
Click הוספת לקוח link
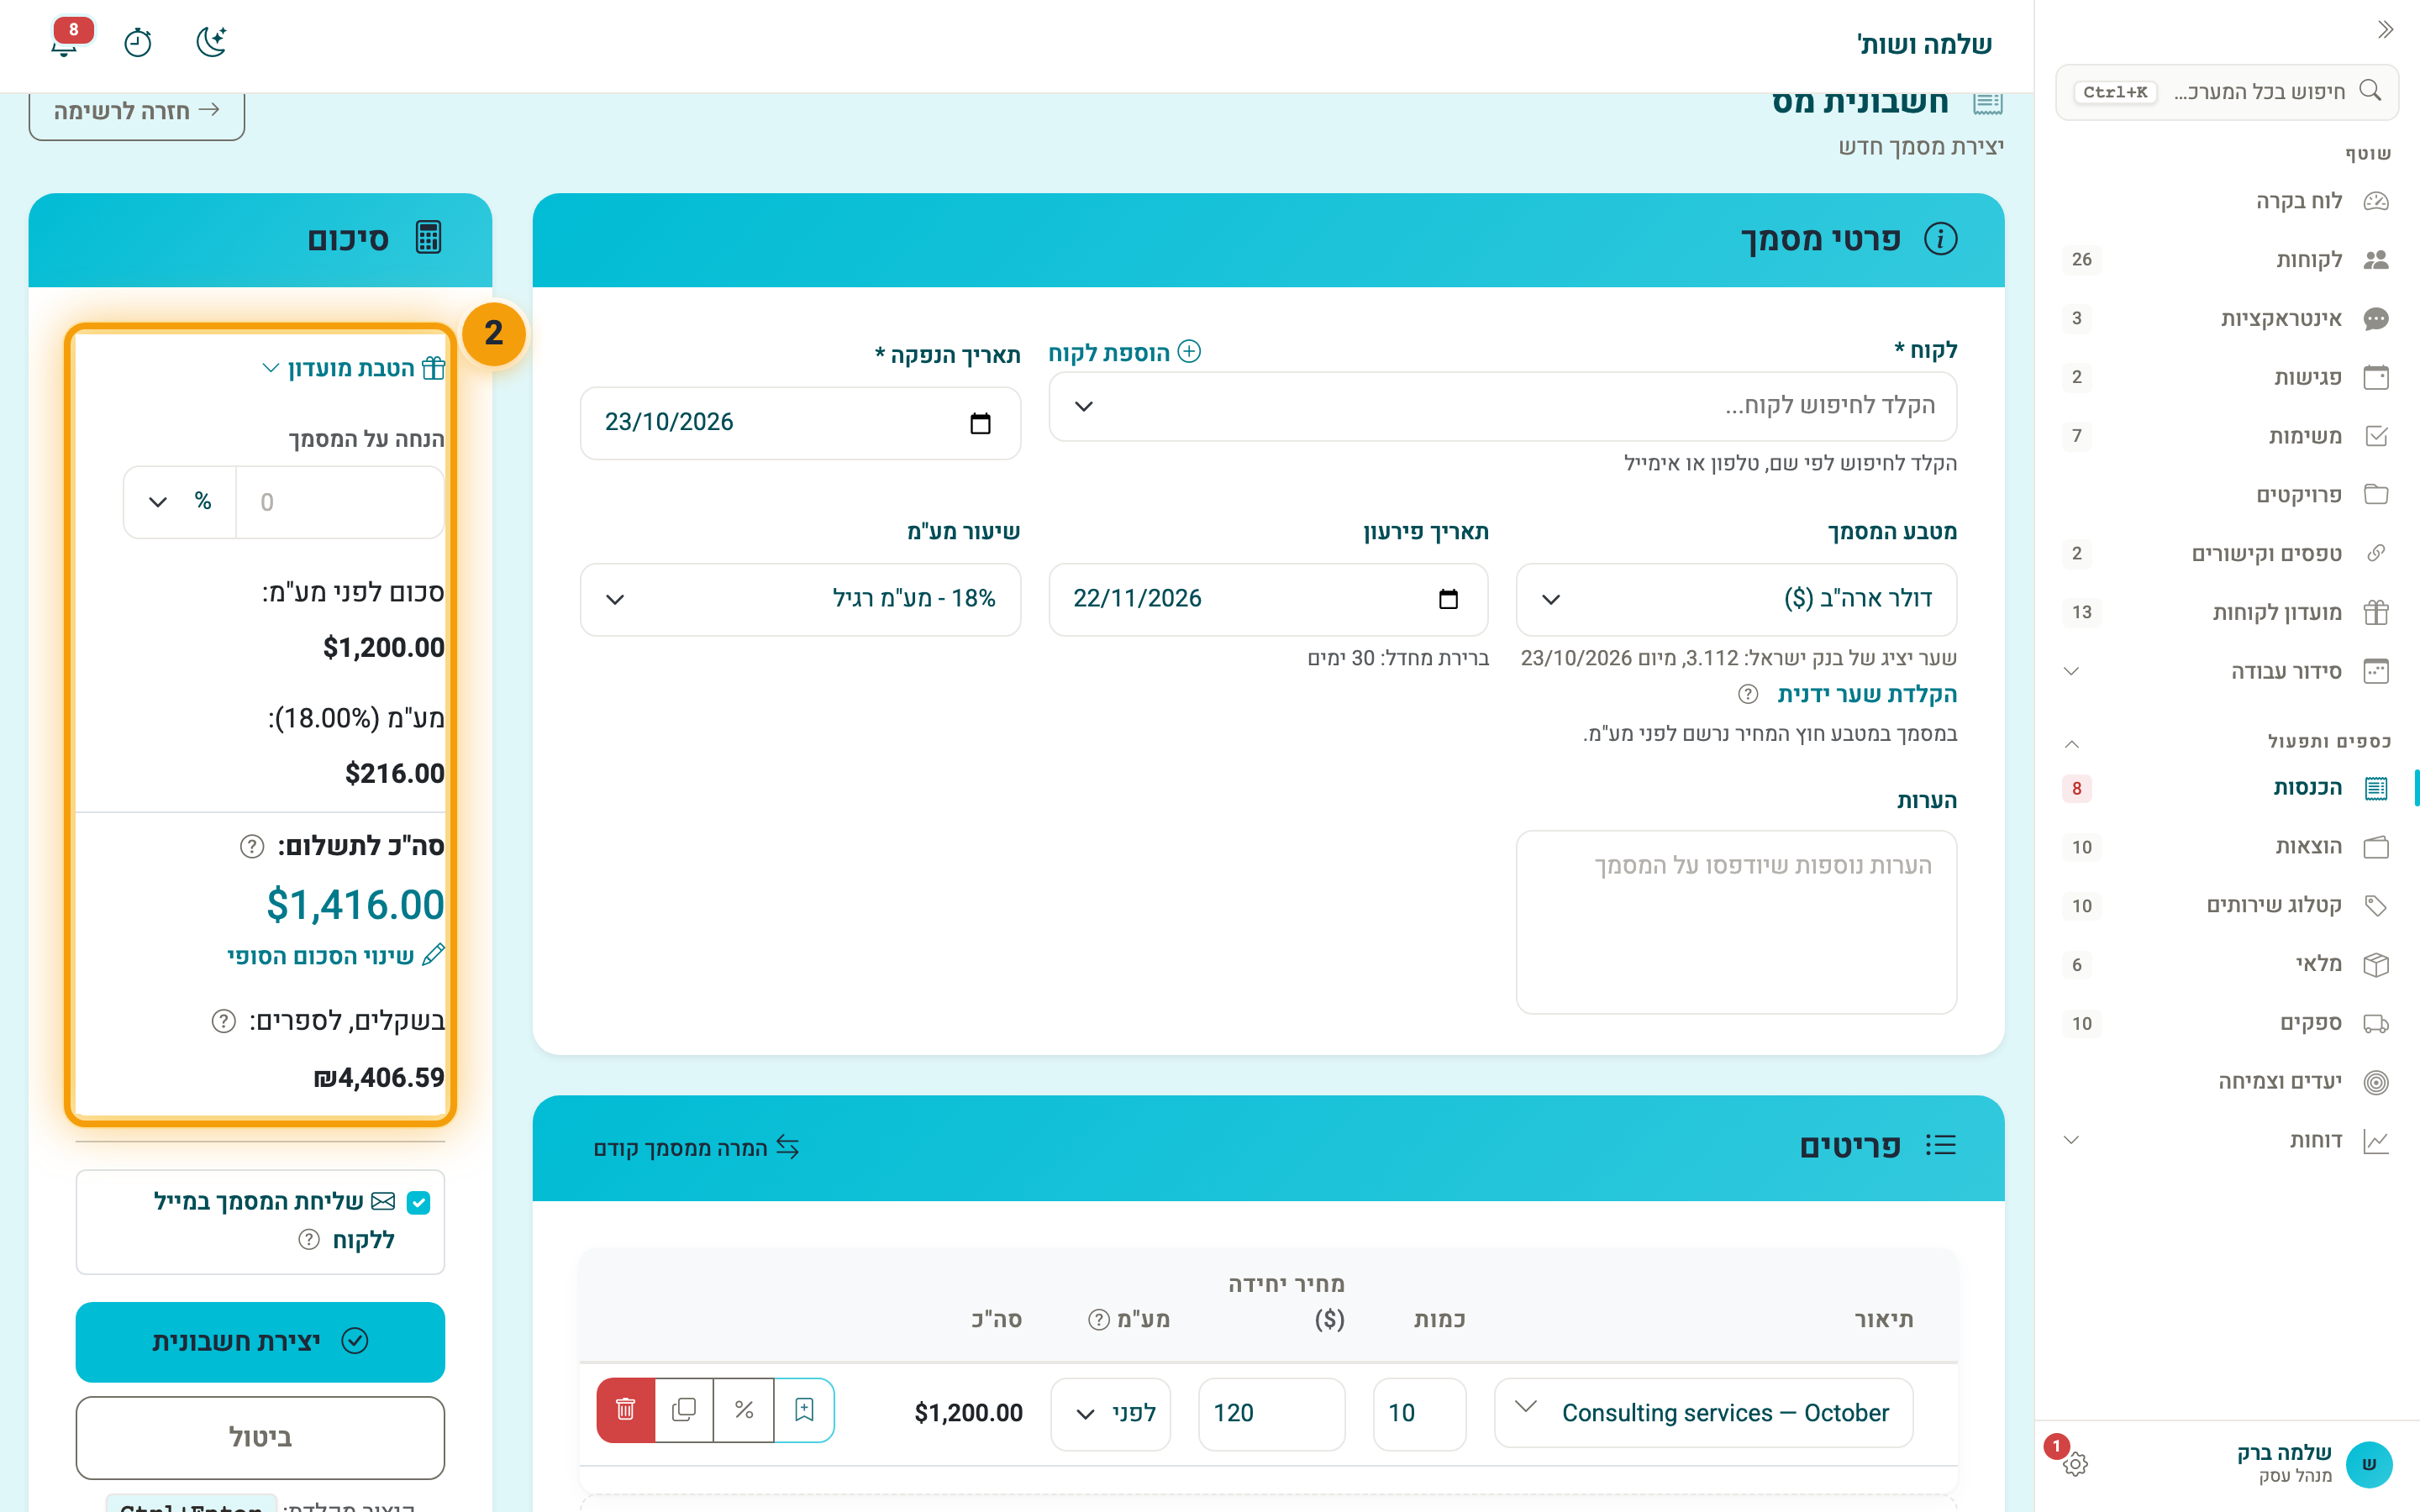coord(1125,352)
